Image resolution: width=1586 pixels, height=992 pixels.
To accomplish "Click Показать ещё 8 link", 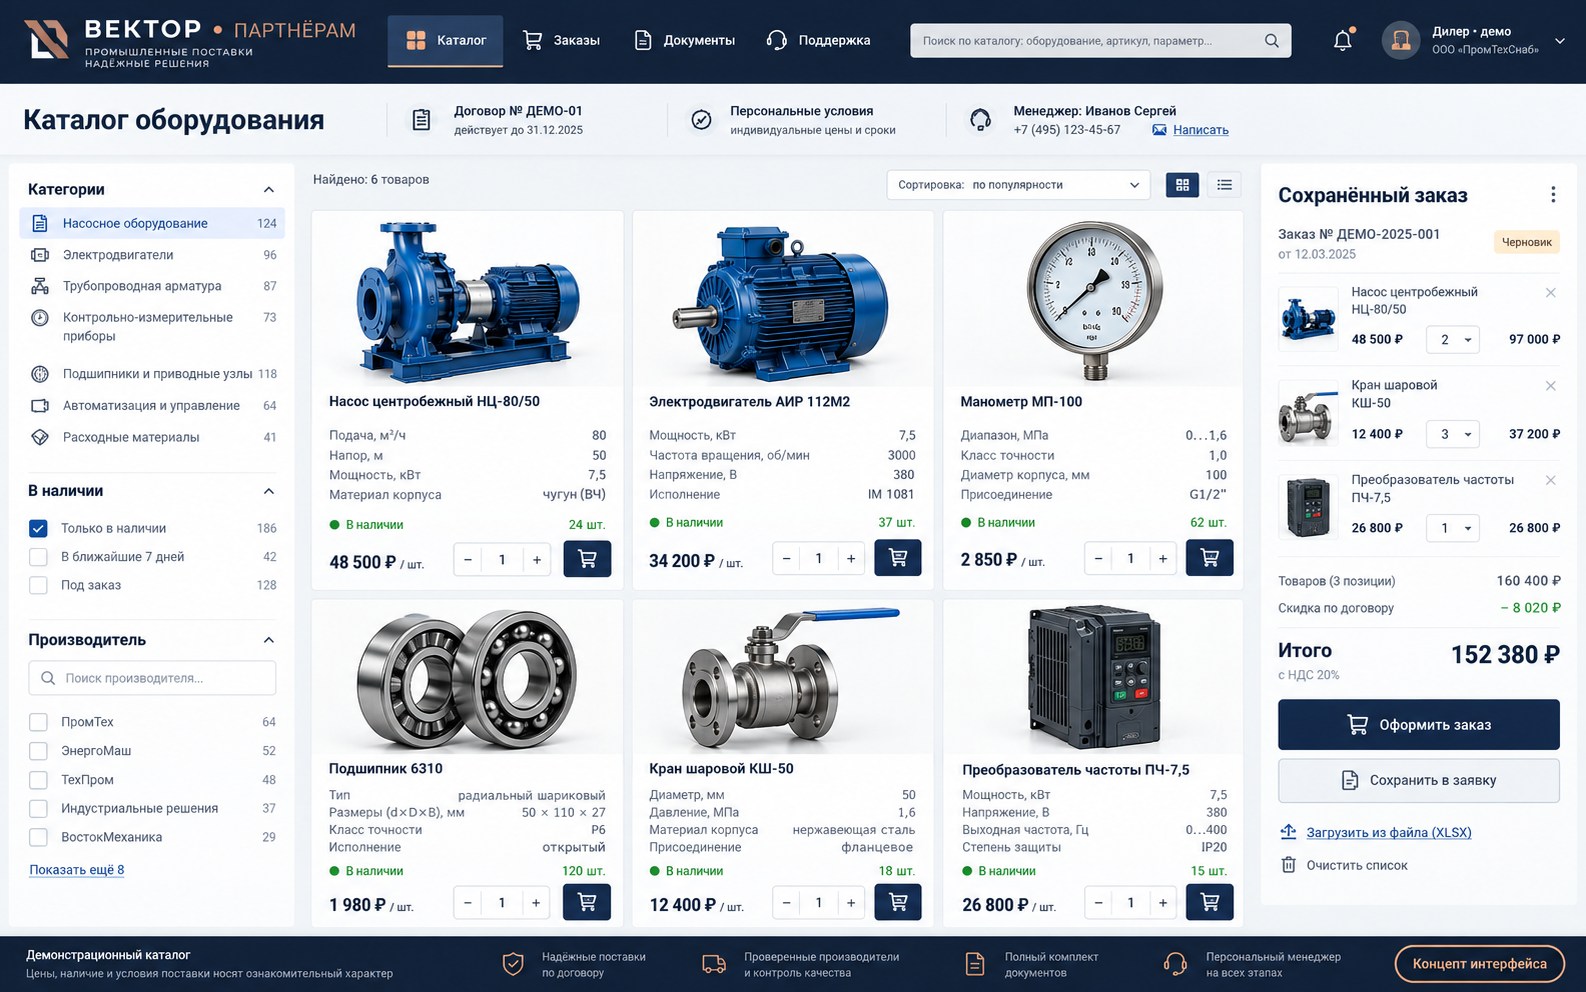I will (x=77, y=870).
